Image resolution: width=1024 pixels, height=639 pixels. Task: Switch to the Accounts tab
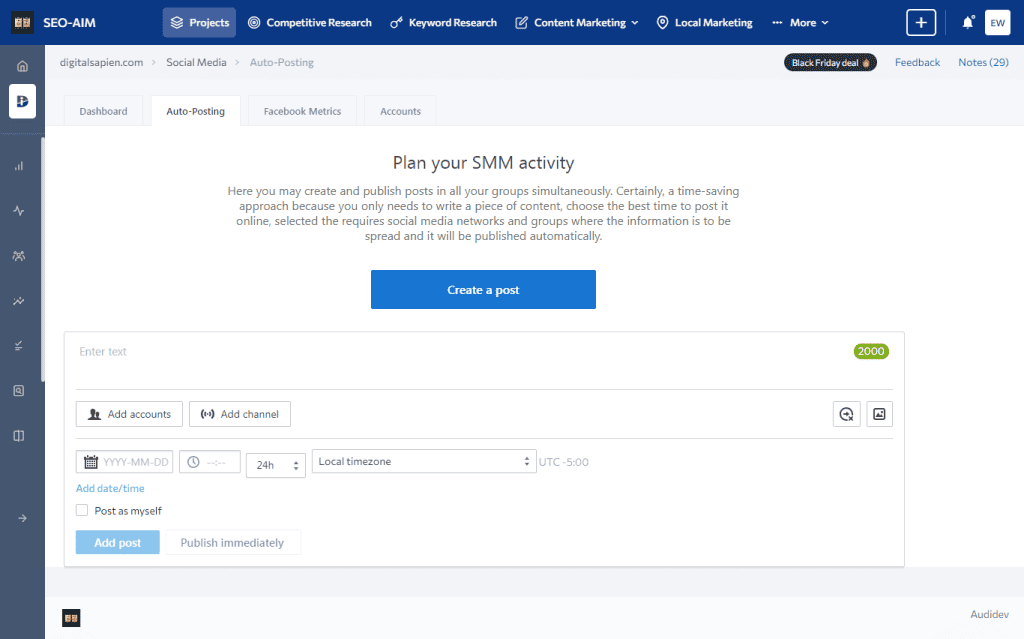click(400, 111)
